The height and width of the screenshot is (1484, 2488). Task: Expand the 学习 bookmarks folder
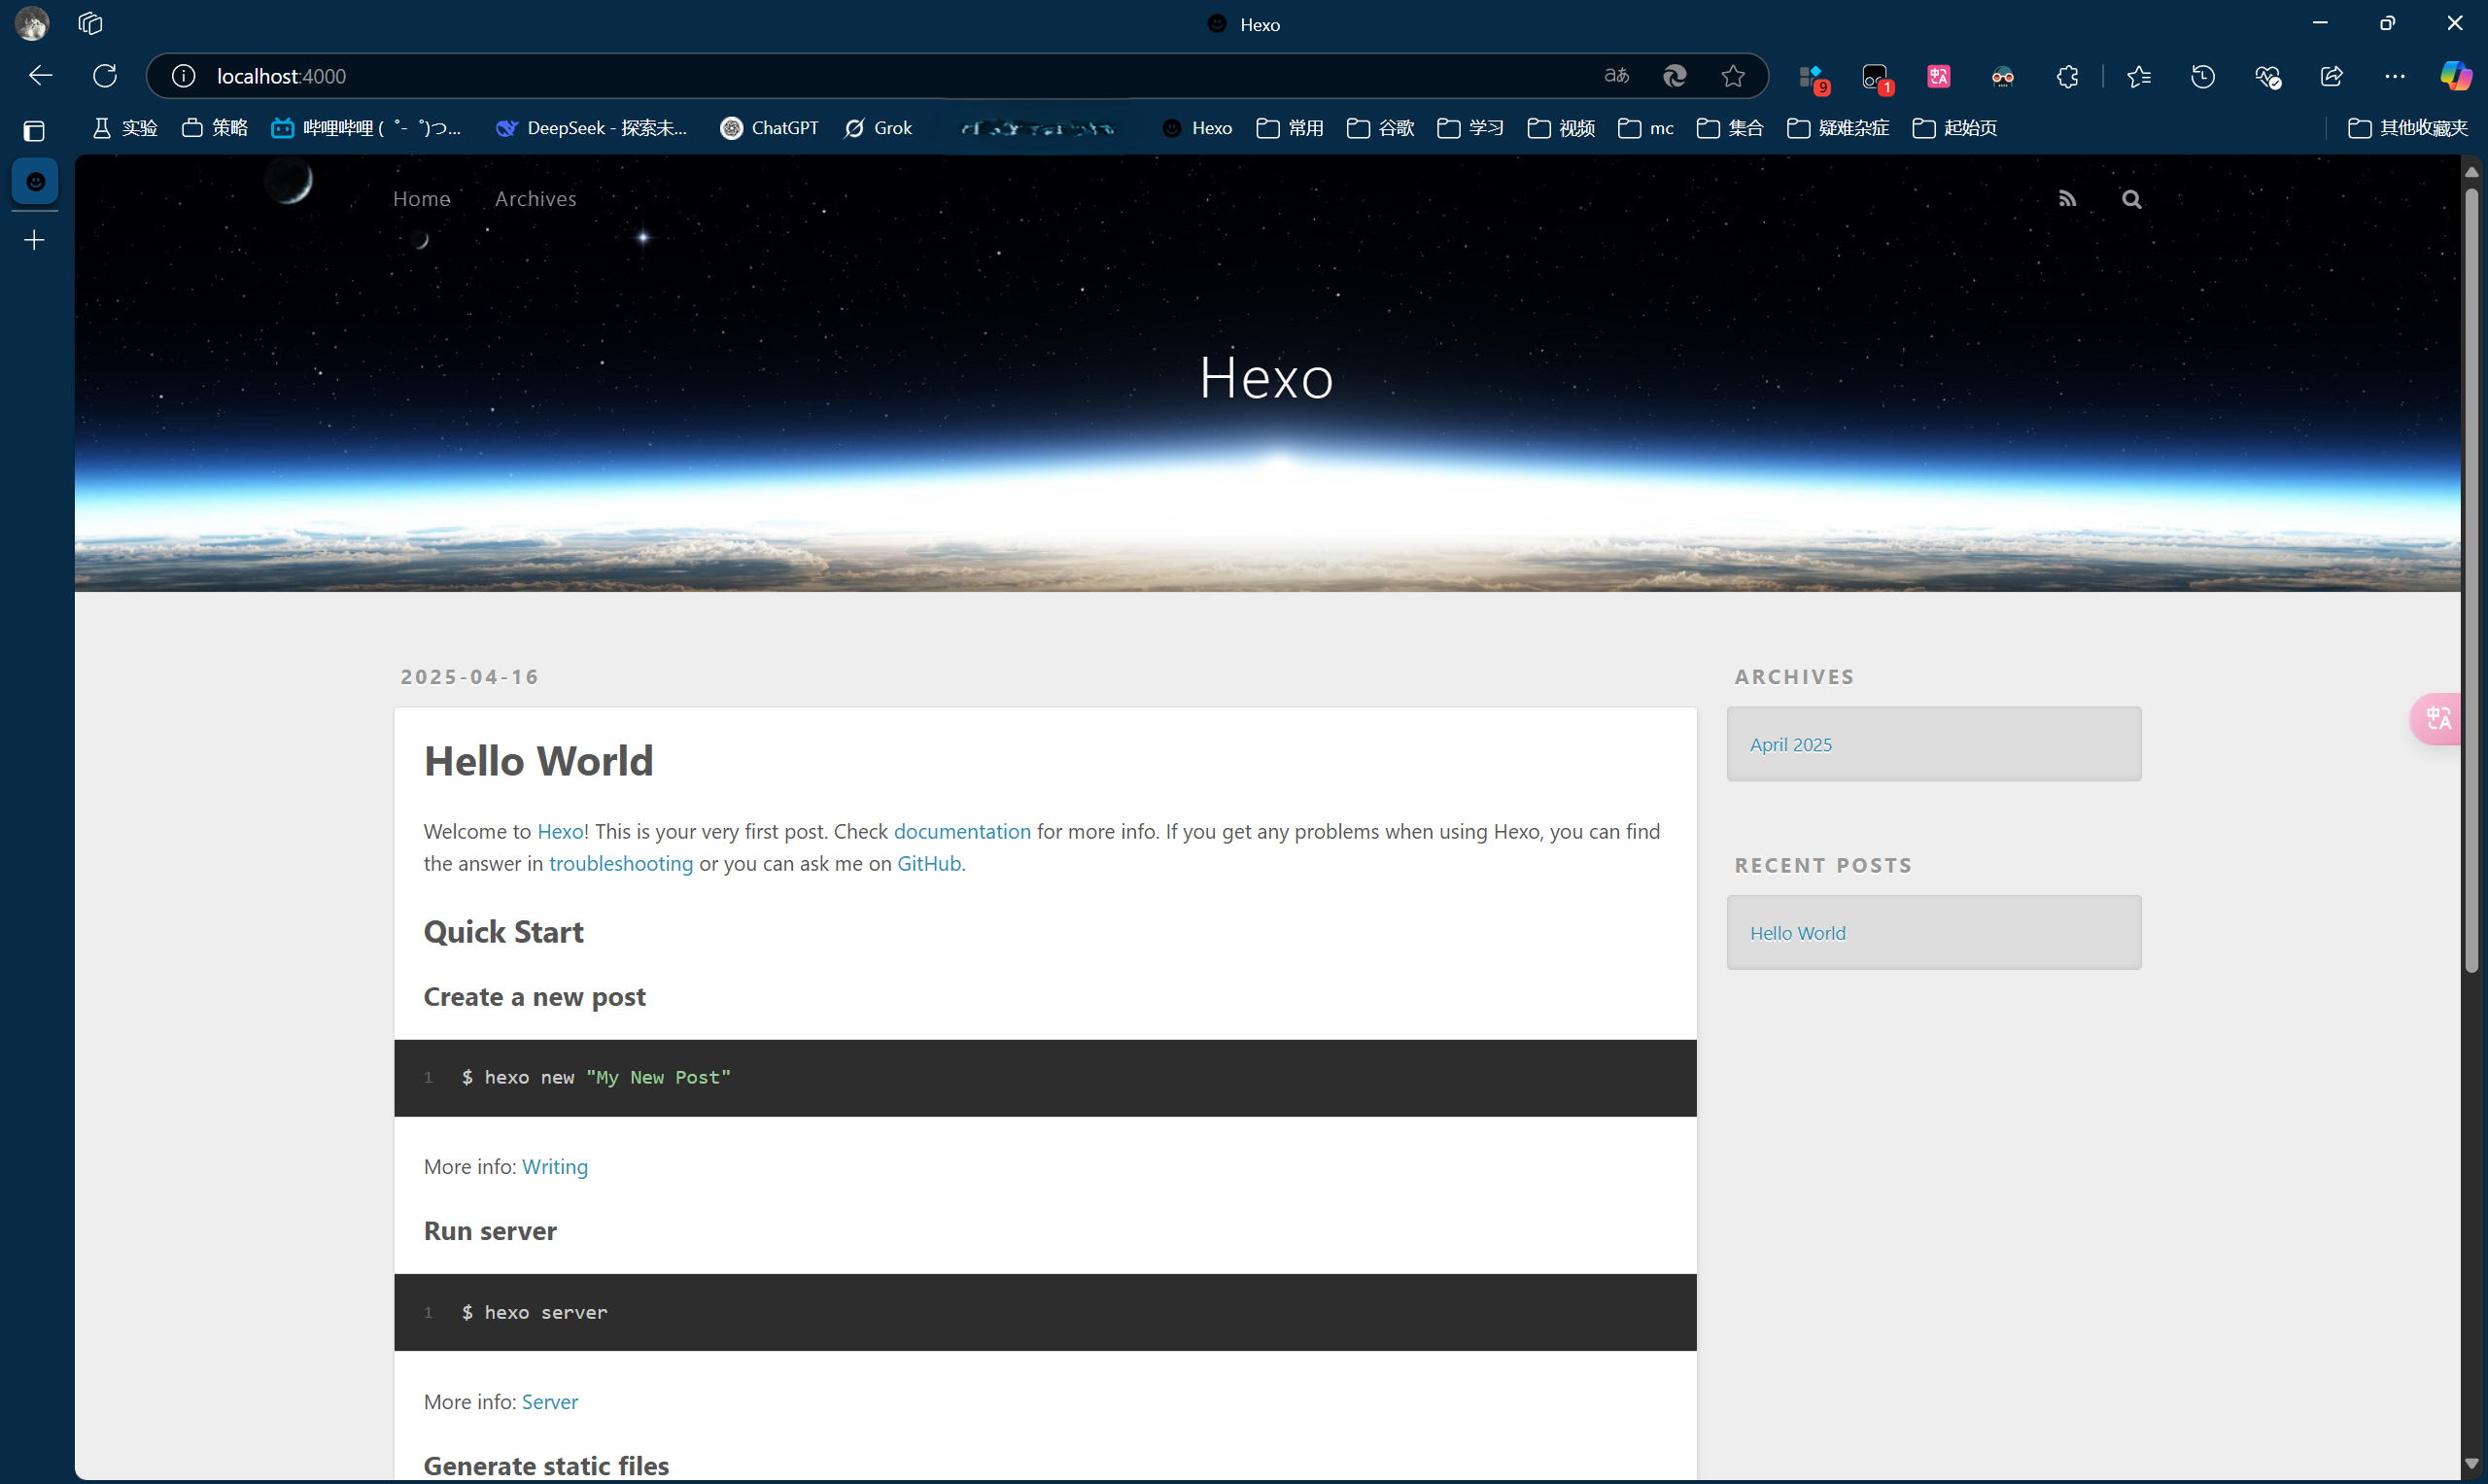(1470, 128)
